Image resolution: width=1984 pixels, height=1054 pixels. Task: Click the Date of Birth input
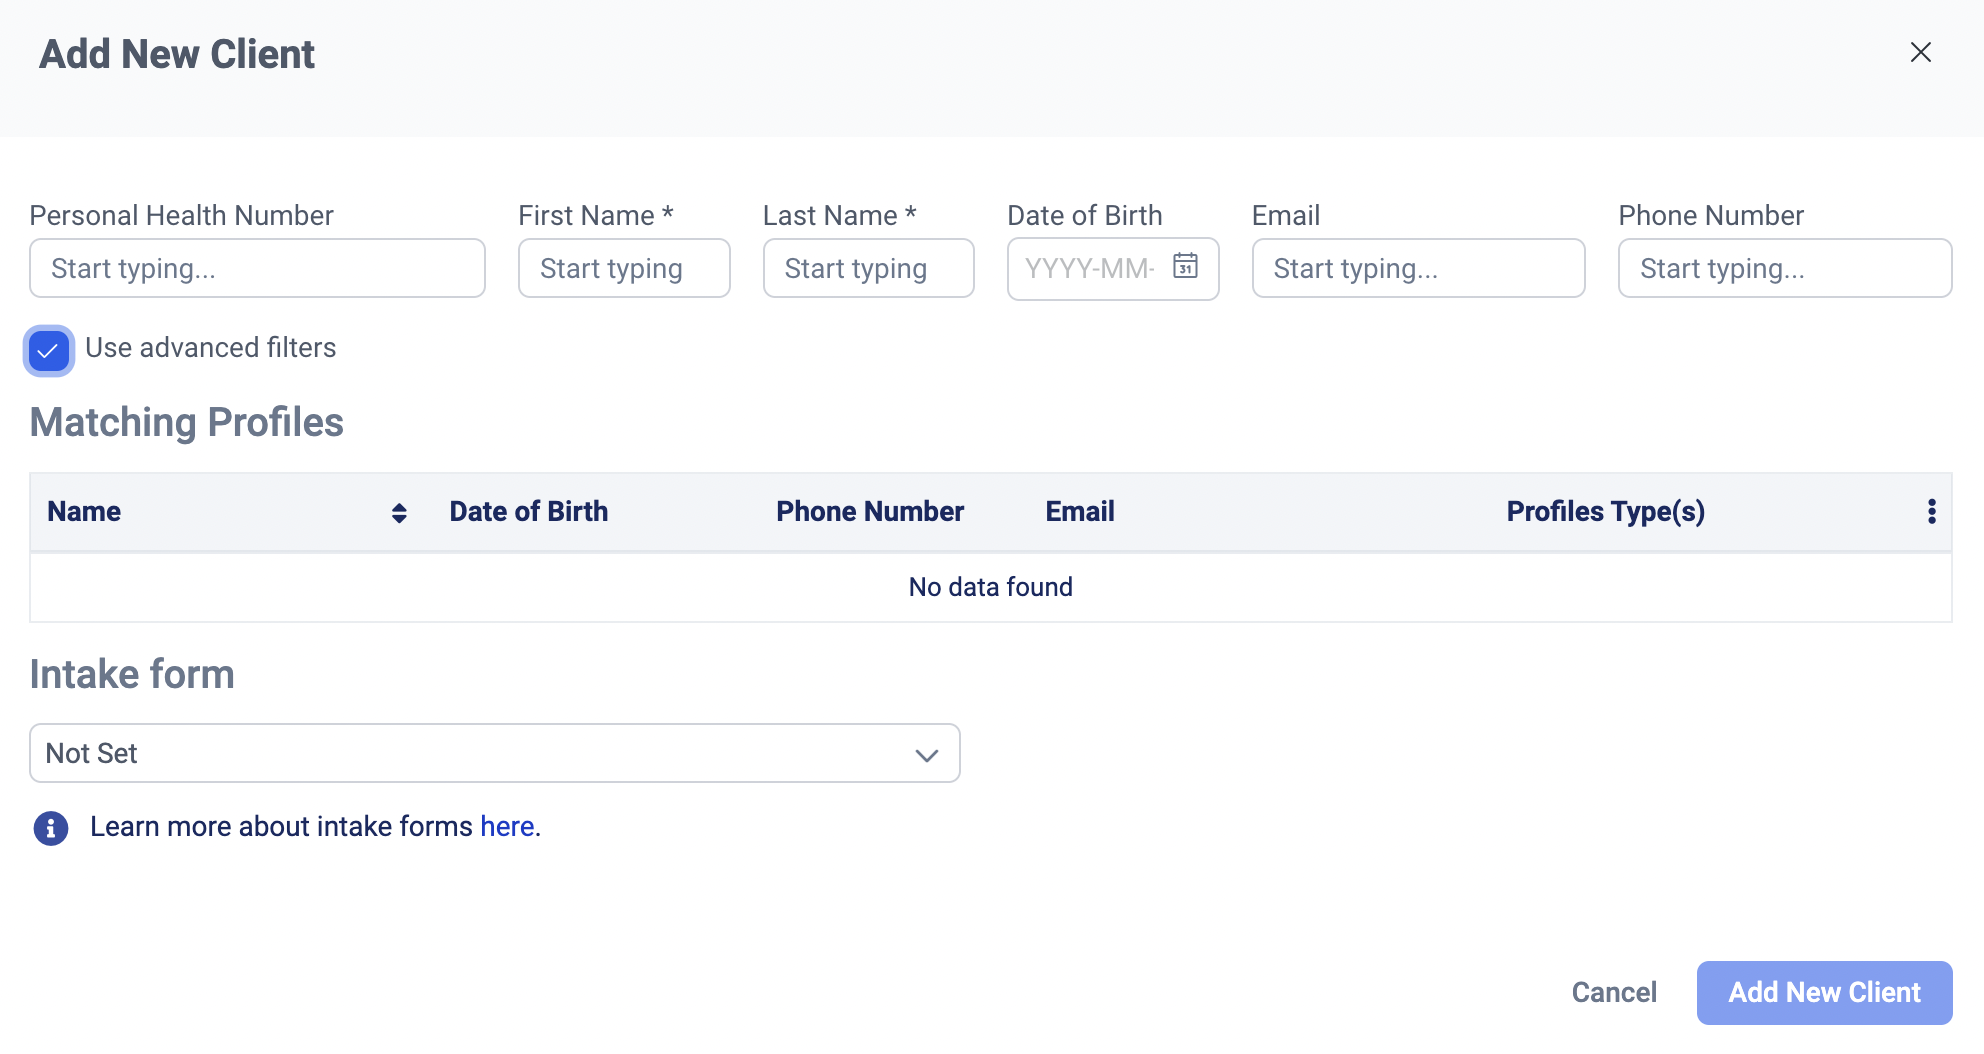pos(1089,269)
